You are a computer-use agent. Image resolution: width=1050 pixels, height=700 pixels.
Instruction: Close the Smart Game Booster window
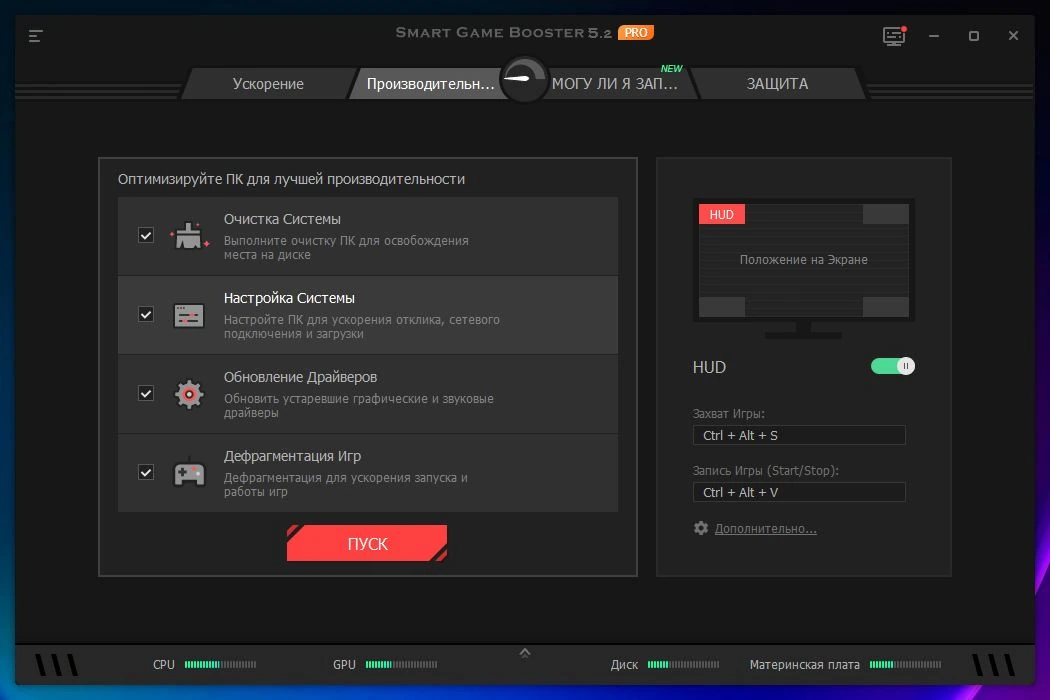(1013, 36)
